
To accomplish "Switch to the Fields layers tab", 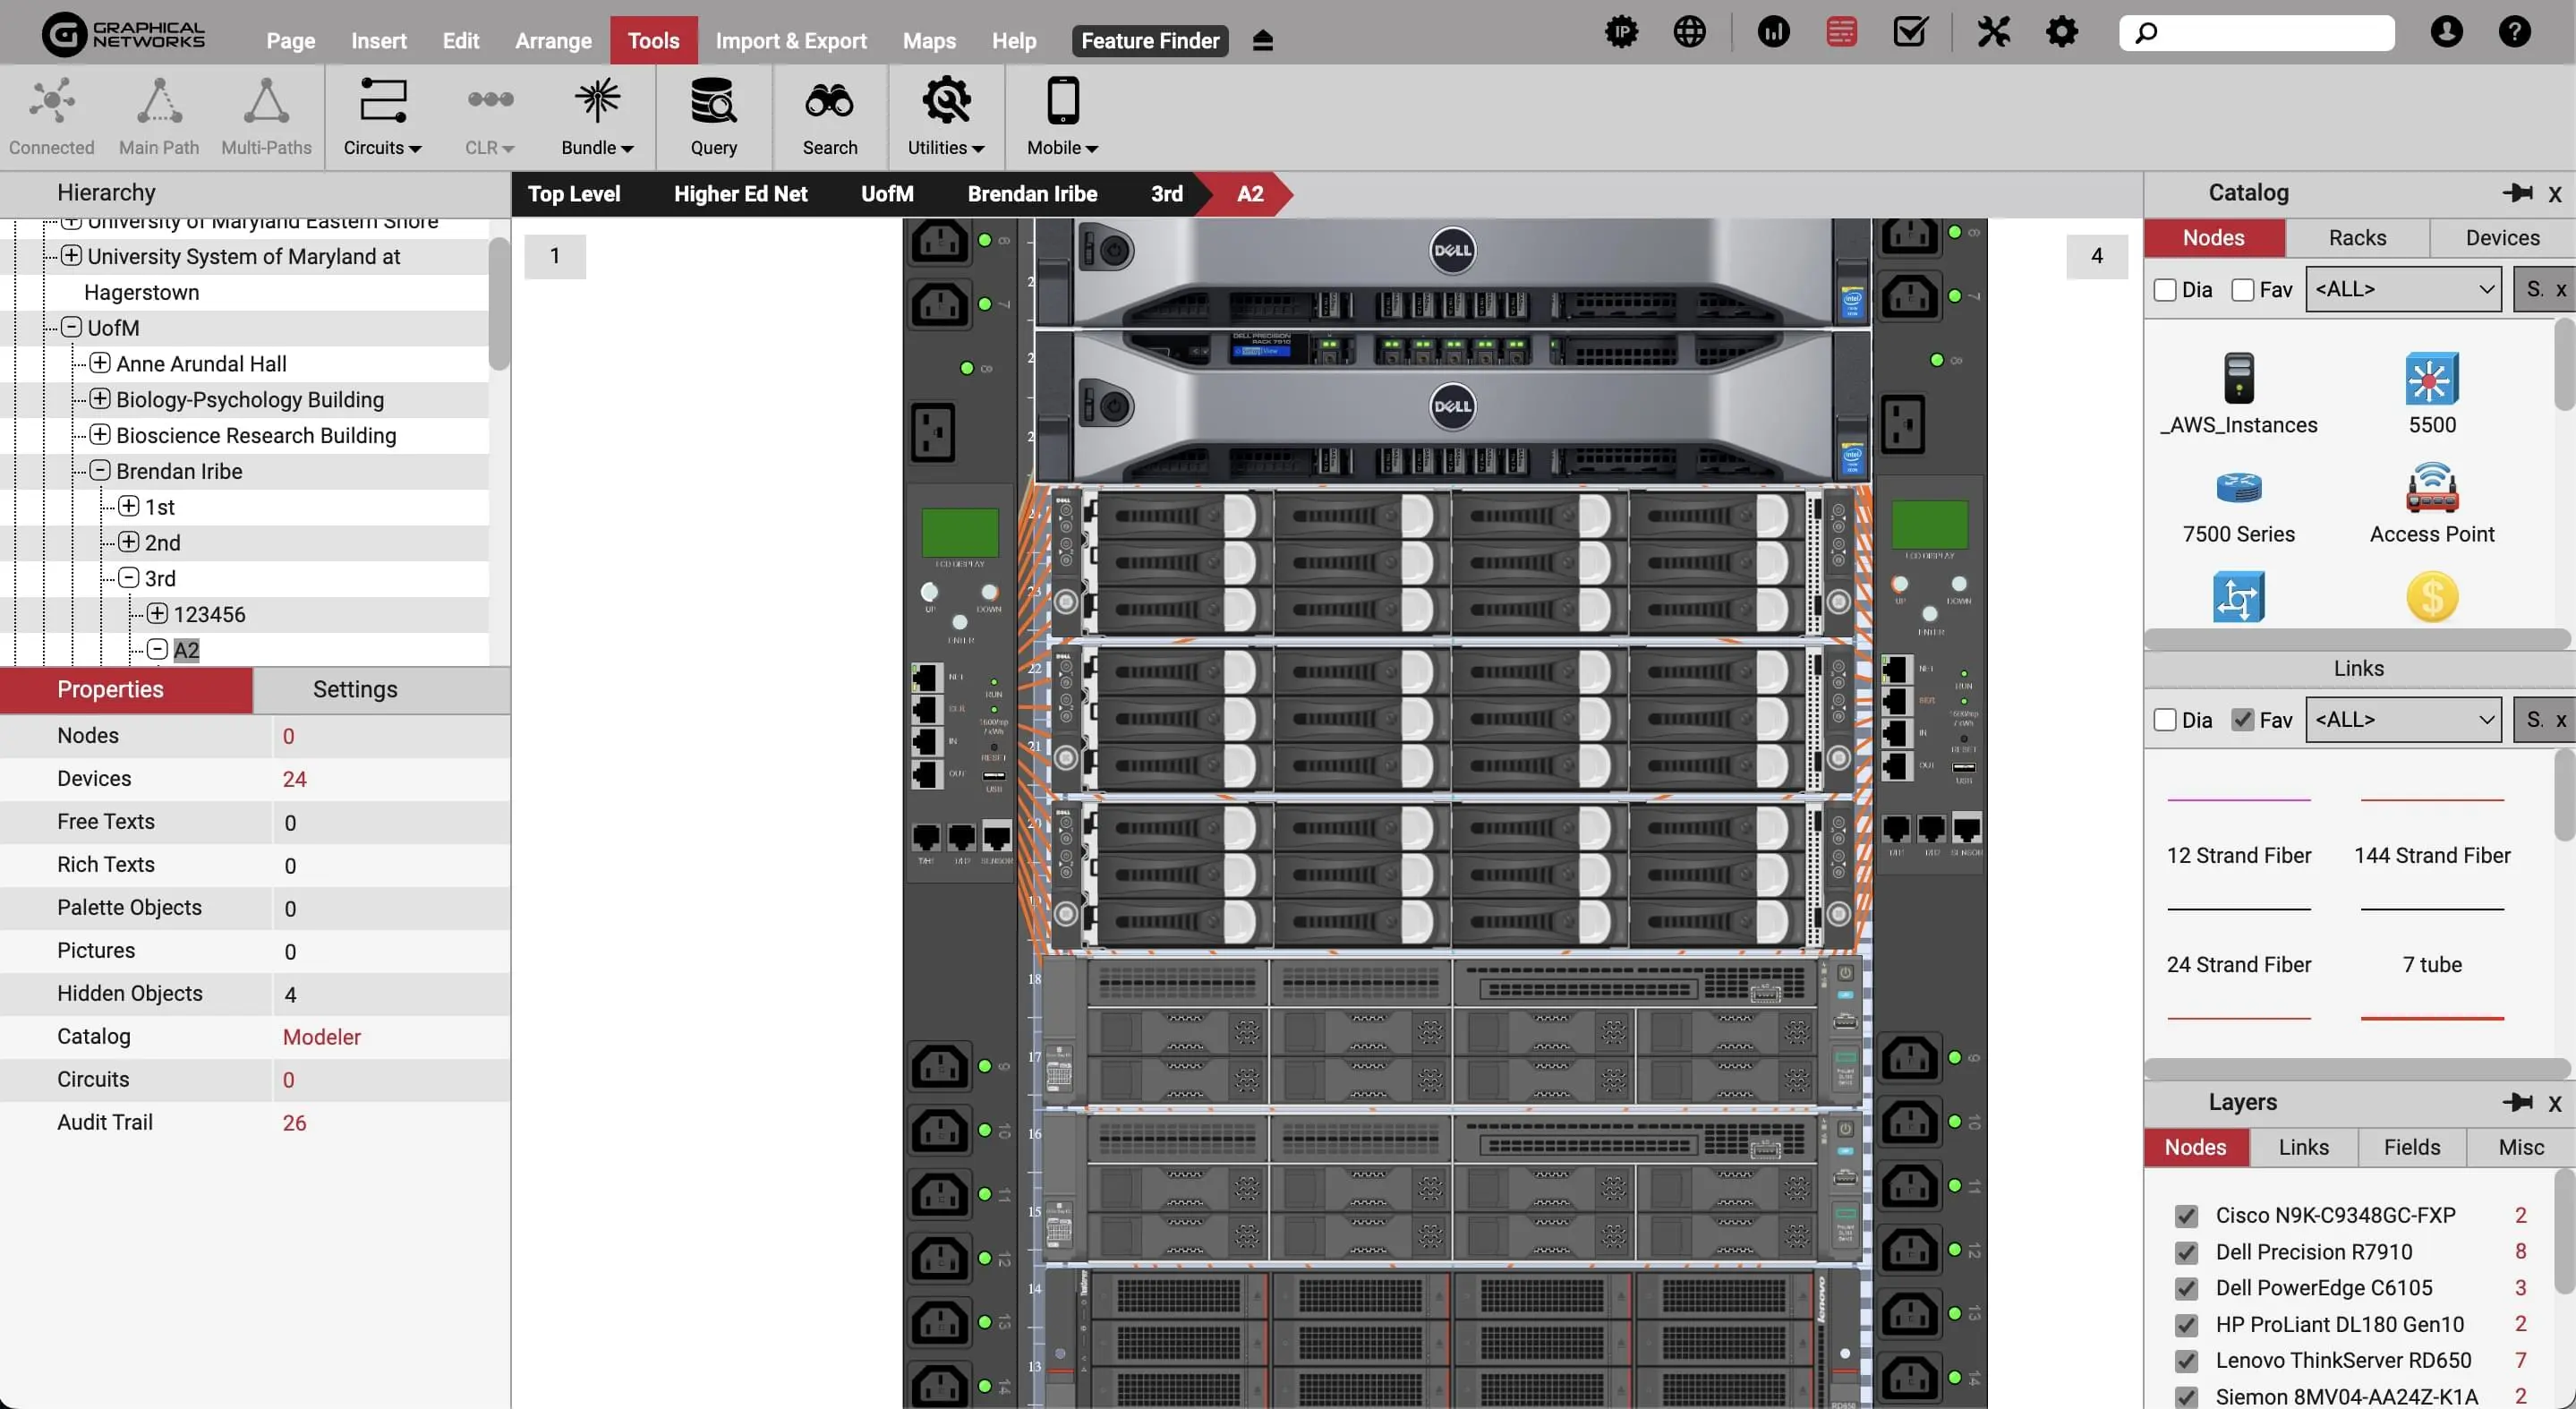I will click(x=2411, y=1147).
